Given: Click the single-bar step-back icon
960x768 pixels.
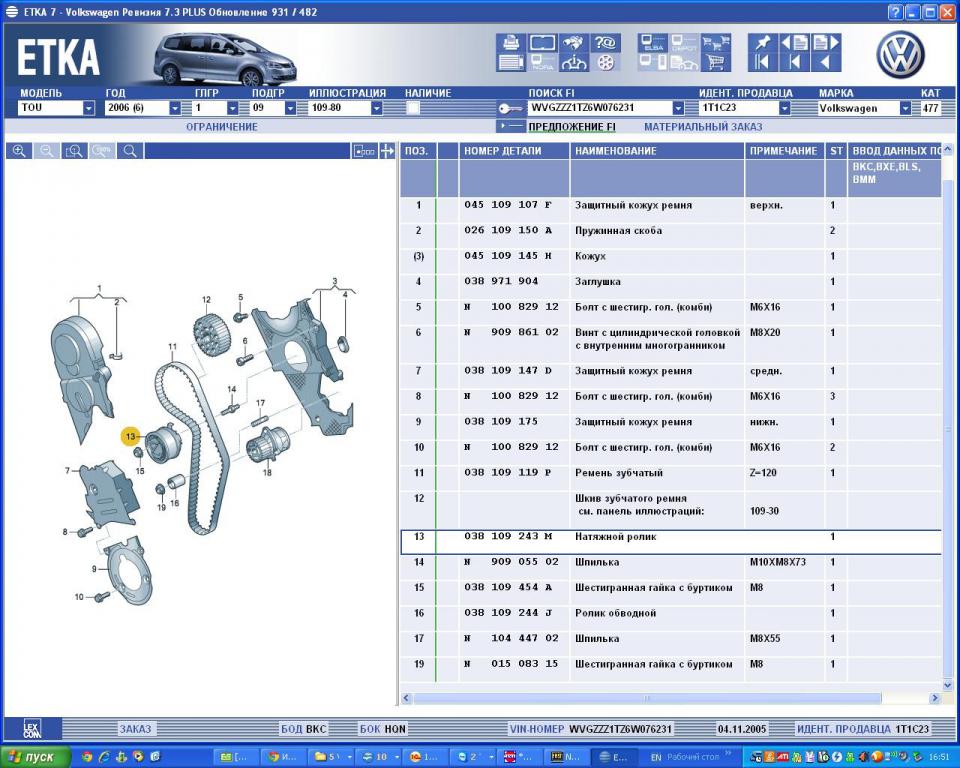Looking at the screenshot, I should [x=795, y=62].
